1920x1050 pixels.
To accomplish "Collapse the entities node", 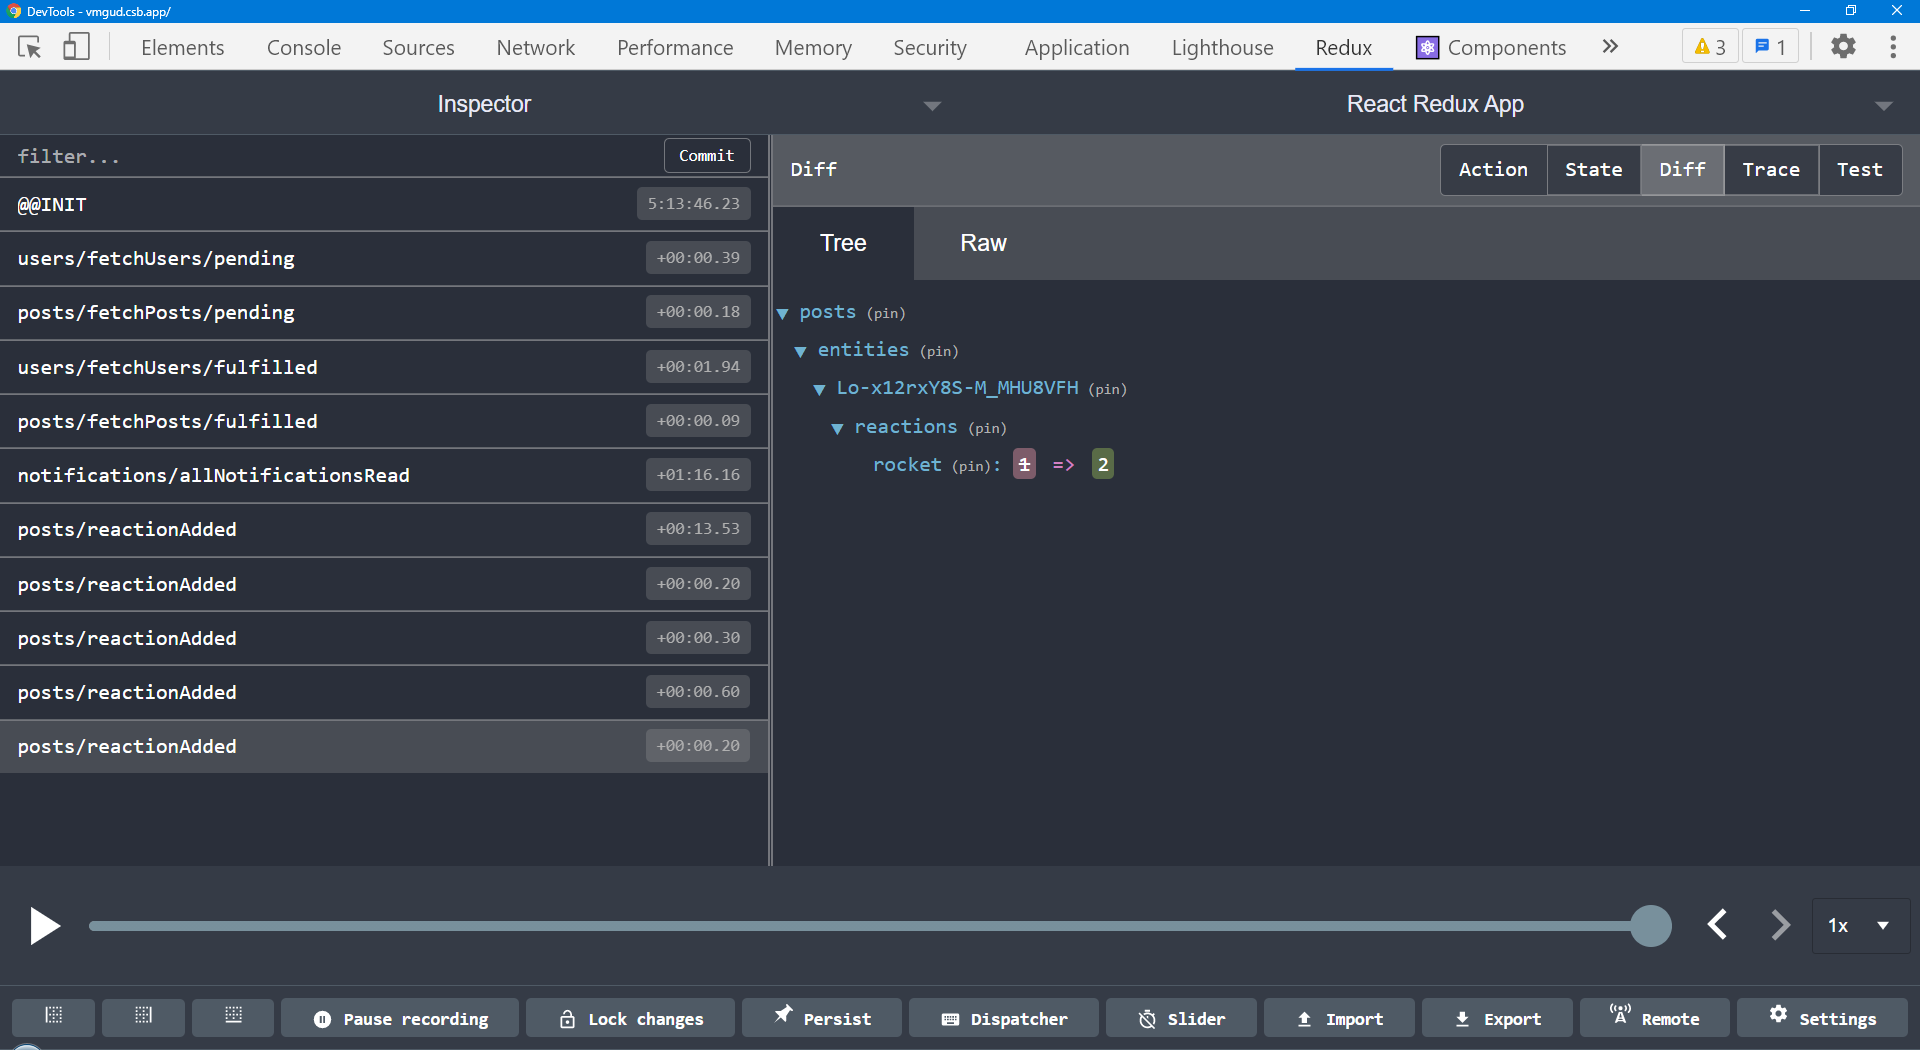I will coord(801,351).
